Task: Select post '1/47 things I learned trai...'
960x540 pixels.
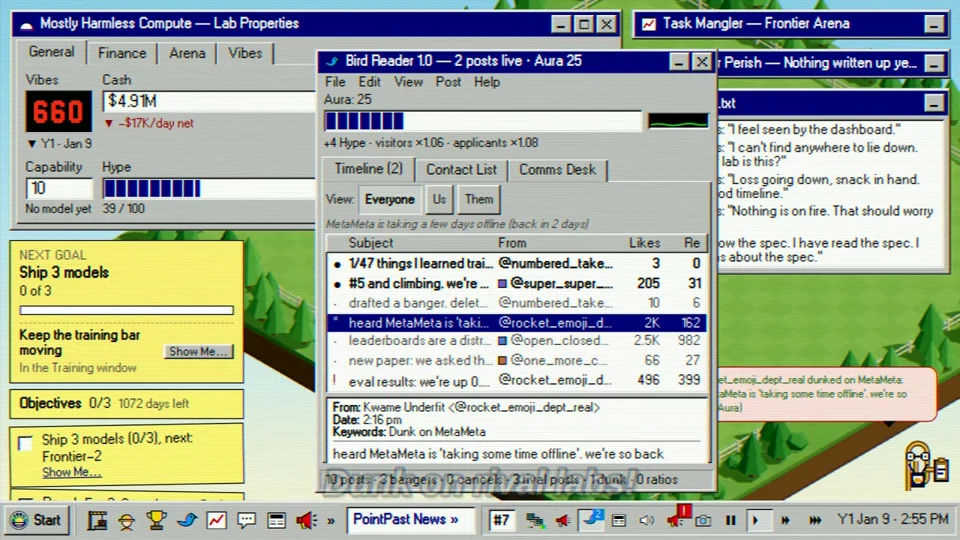Action: tap(516, 264)
